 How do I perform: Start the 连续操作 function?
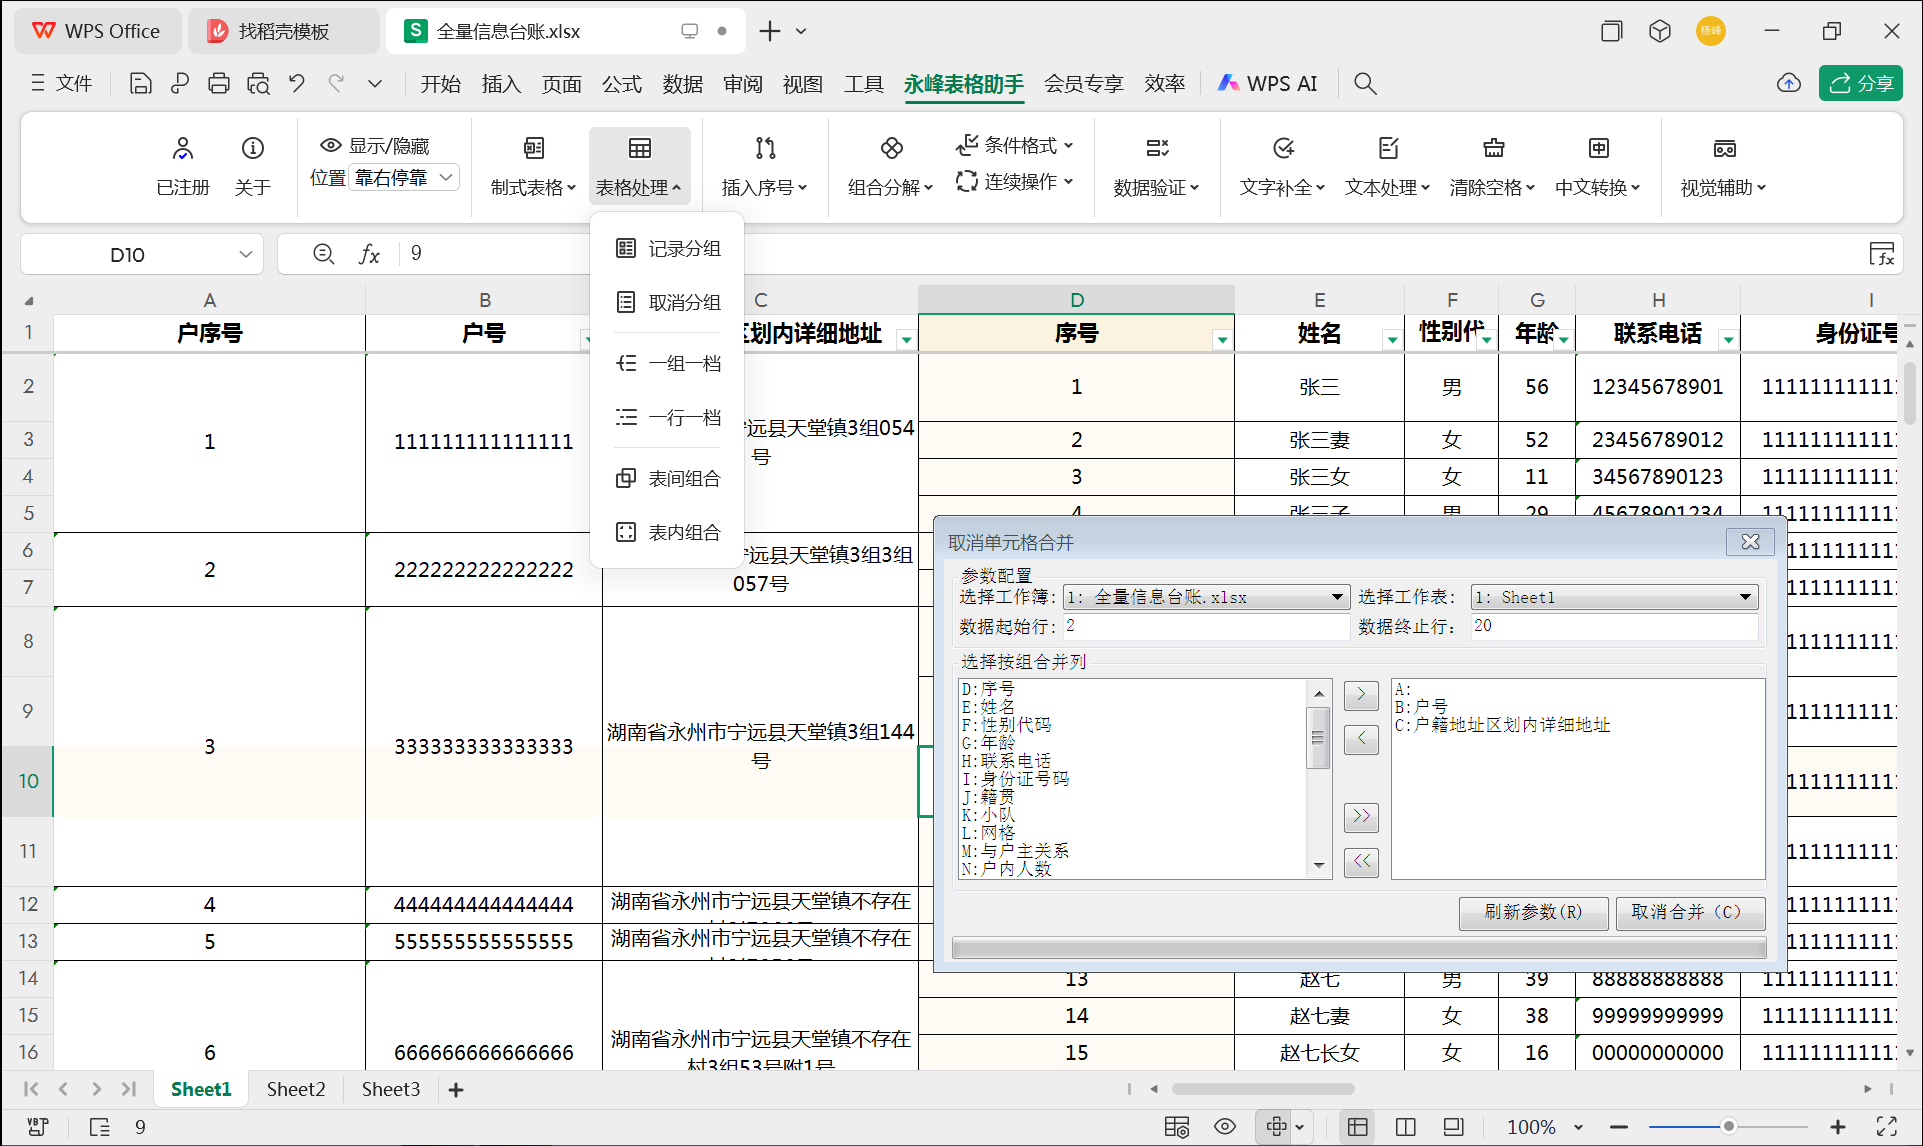(x=1013, y=181)
